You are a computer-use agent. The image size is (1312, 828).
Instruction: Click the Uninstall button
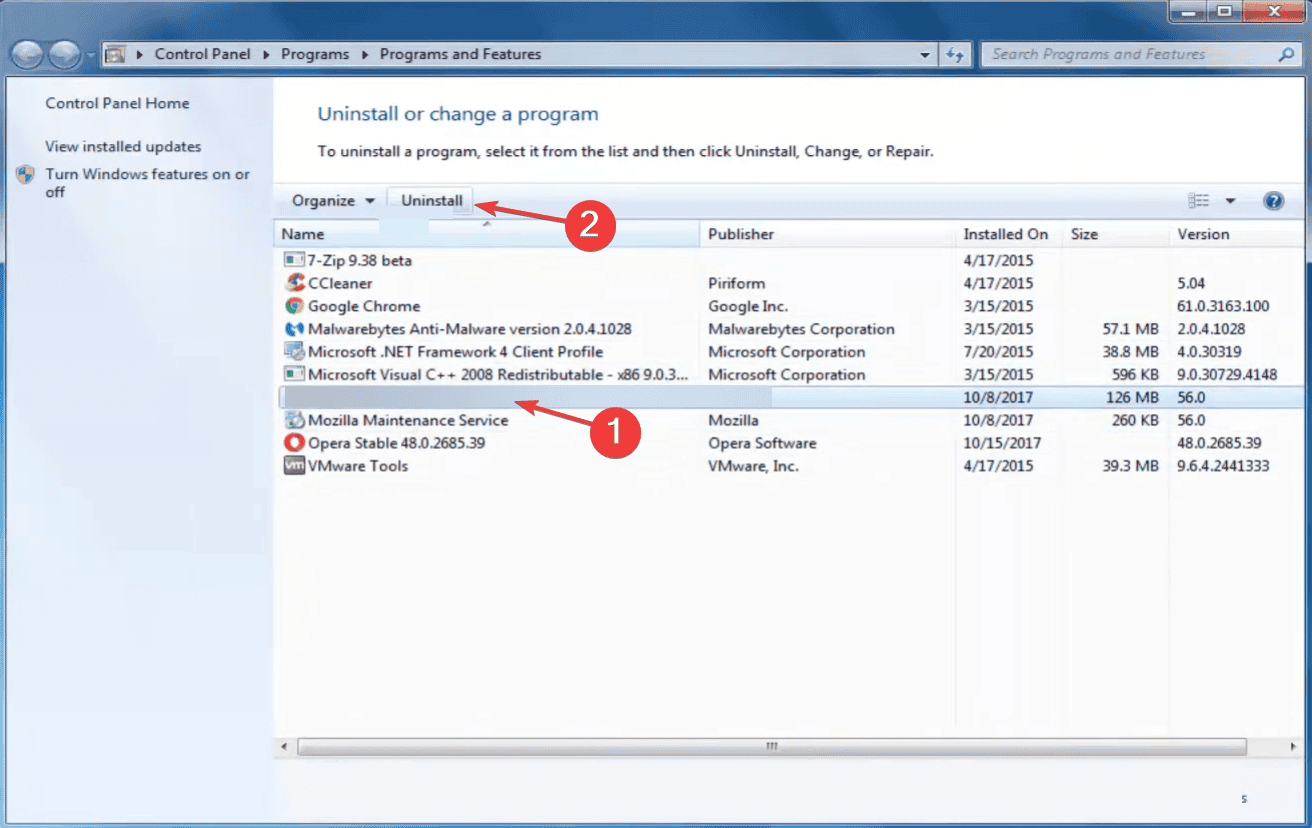click(x=432, y=201)
